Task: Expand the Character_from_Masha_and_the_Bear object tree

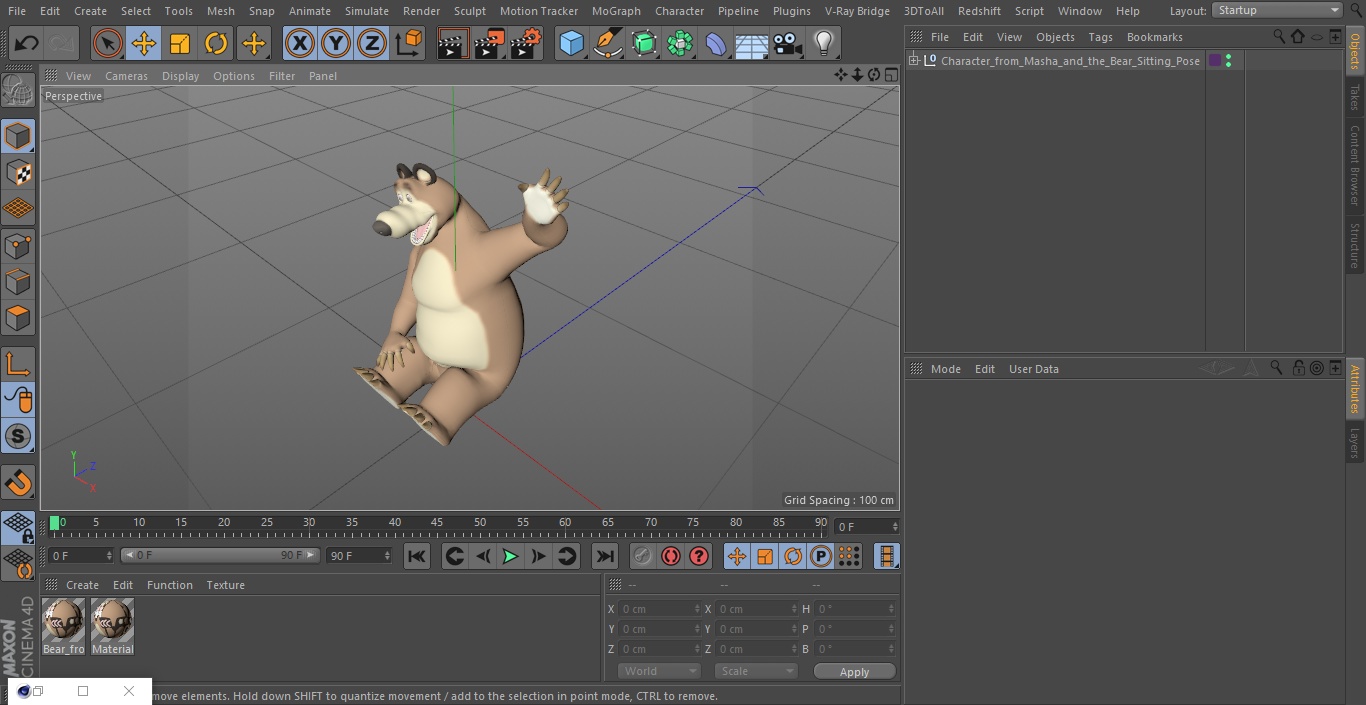Action: point(913,61)
